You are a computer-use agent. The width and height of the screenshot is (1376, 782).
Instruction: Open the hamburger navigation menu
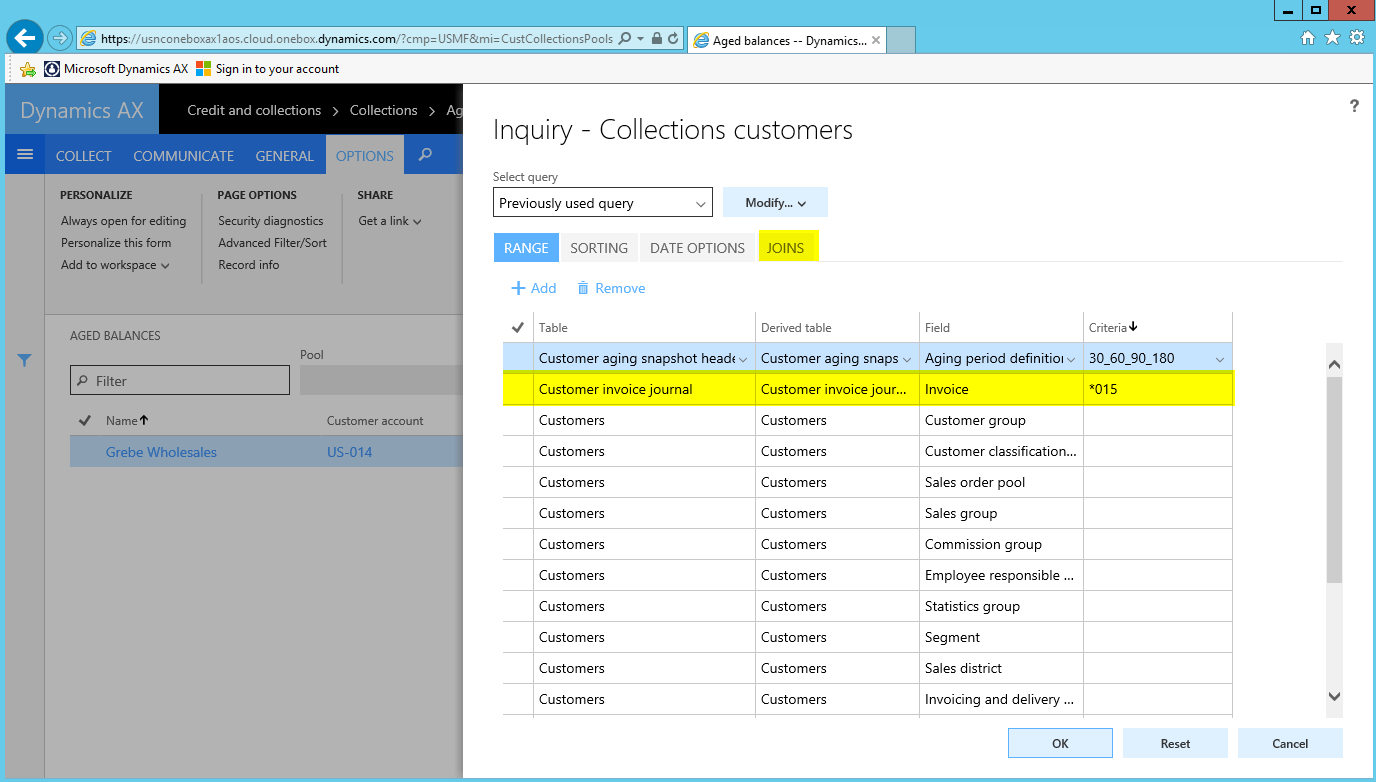point(25,155)
